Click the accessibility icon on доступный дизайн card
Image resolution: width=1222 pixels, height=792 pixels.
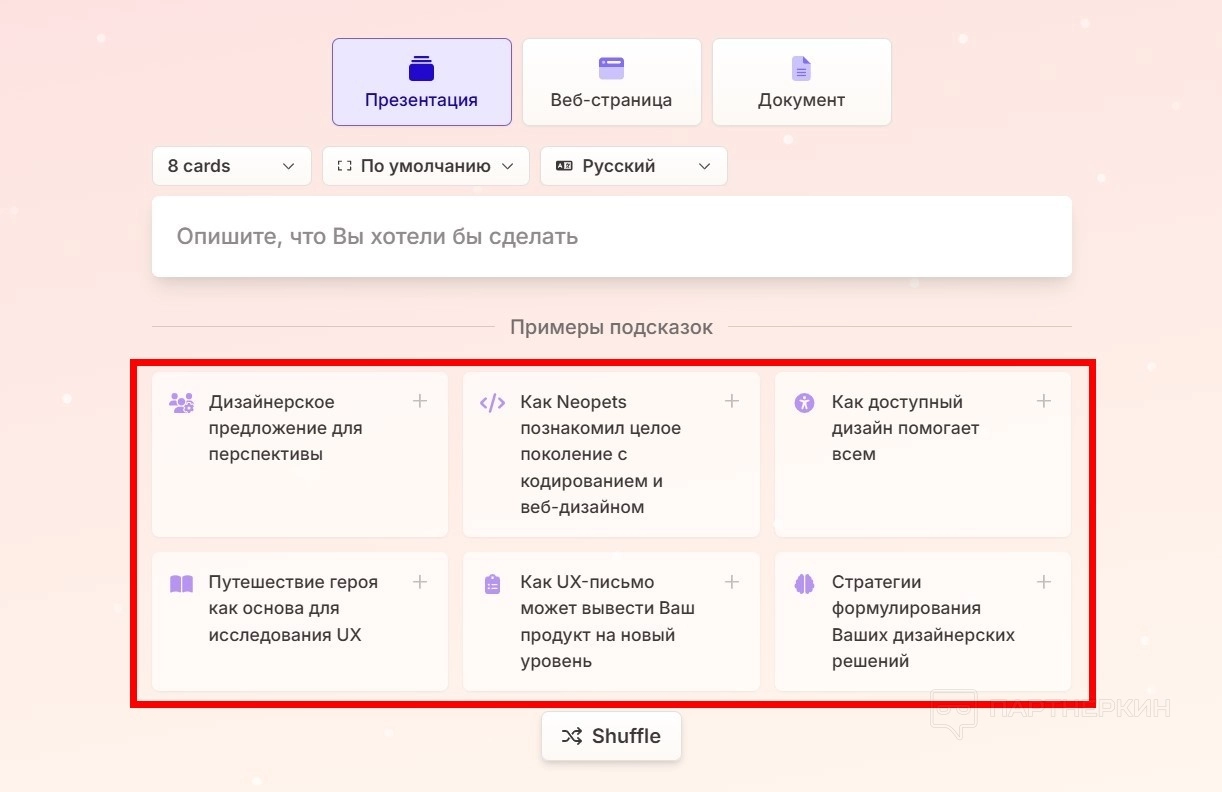(804, 403)
